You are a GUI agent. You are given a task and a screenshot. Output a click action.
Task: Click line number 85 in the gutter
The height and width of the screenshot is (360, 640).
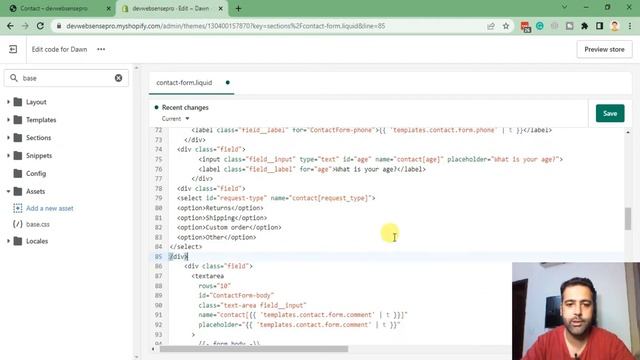[x=158, y=256]
